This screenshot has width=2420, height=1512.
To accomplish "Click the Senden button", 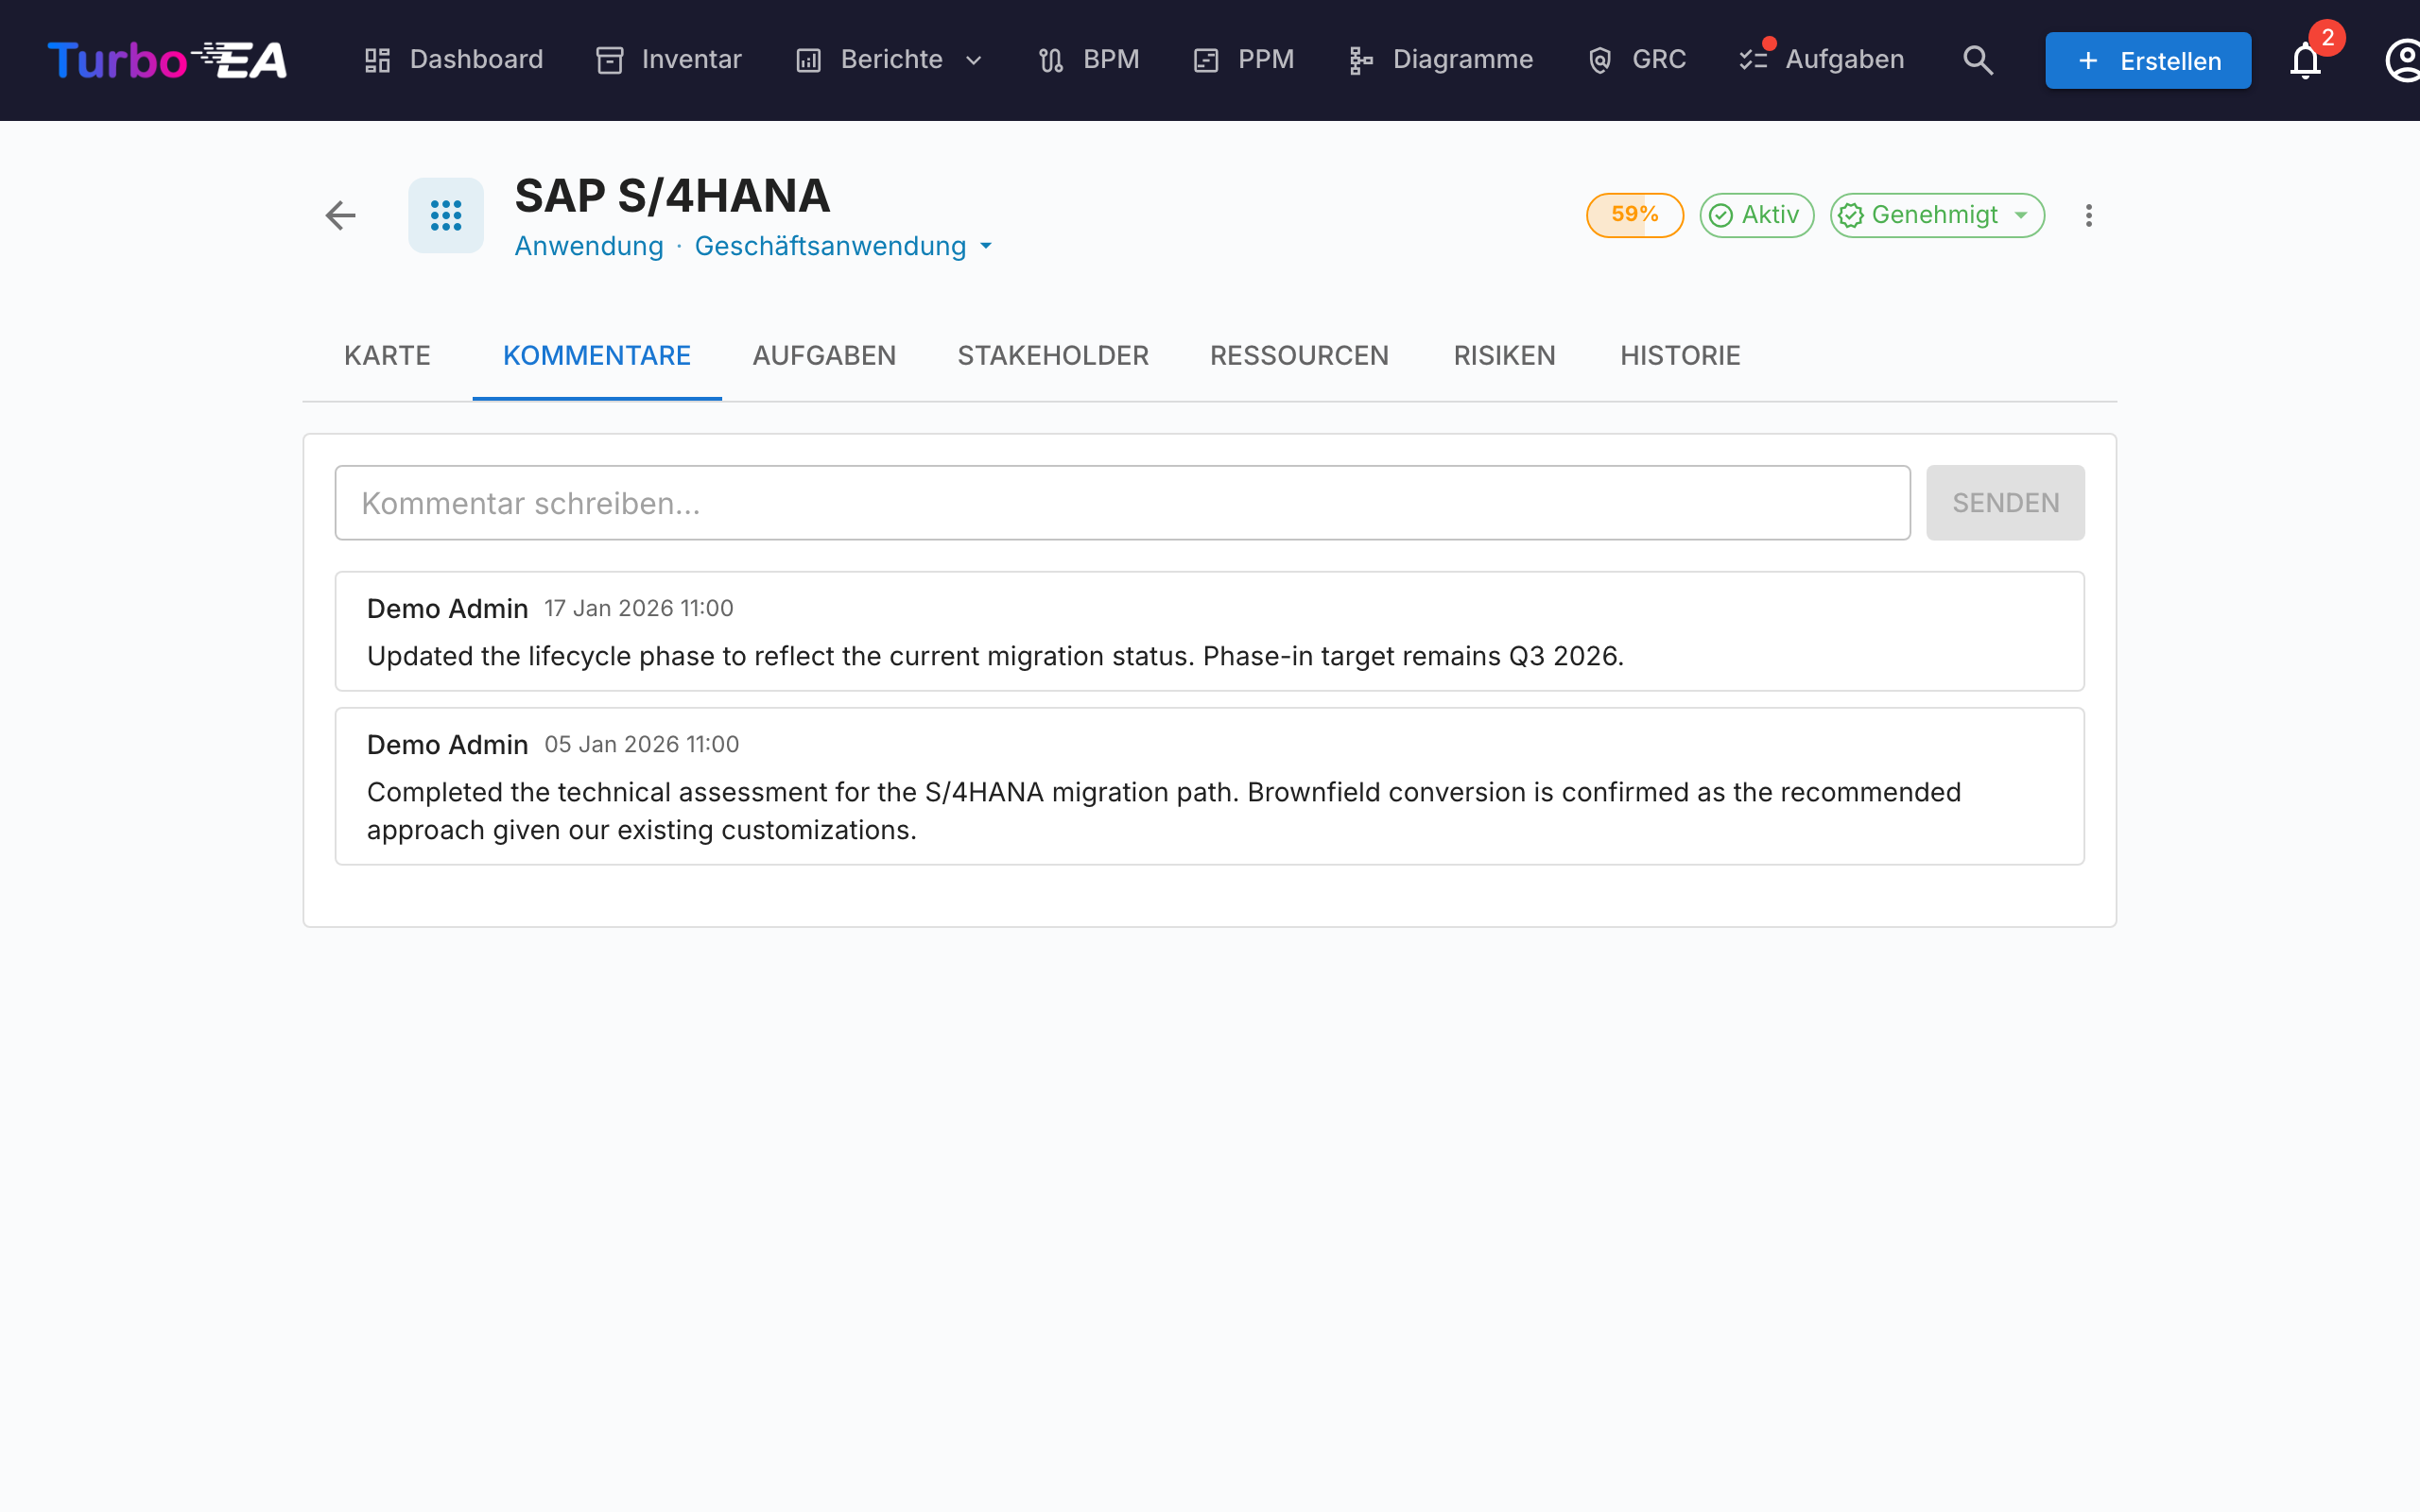I will tap(2005, 503).
